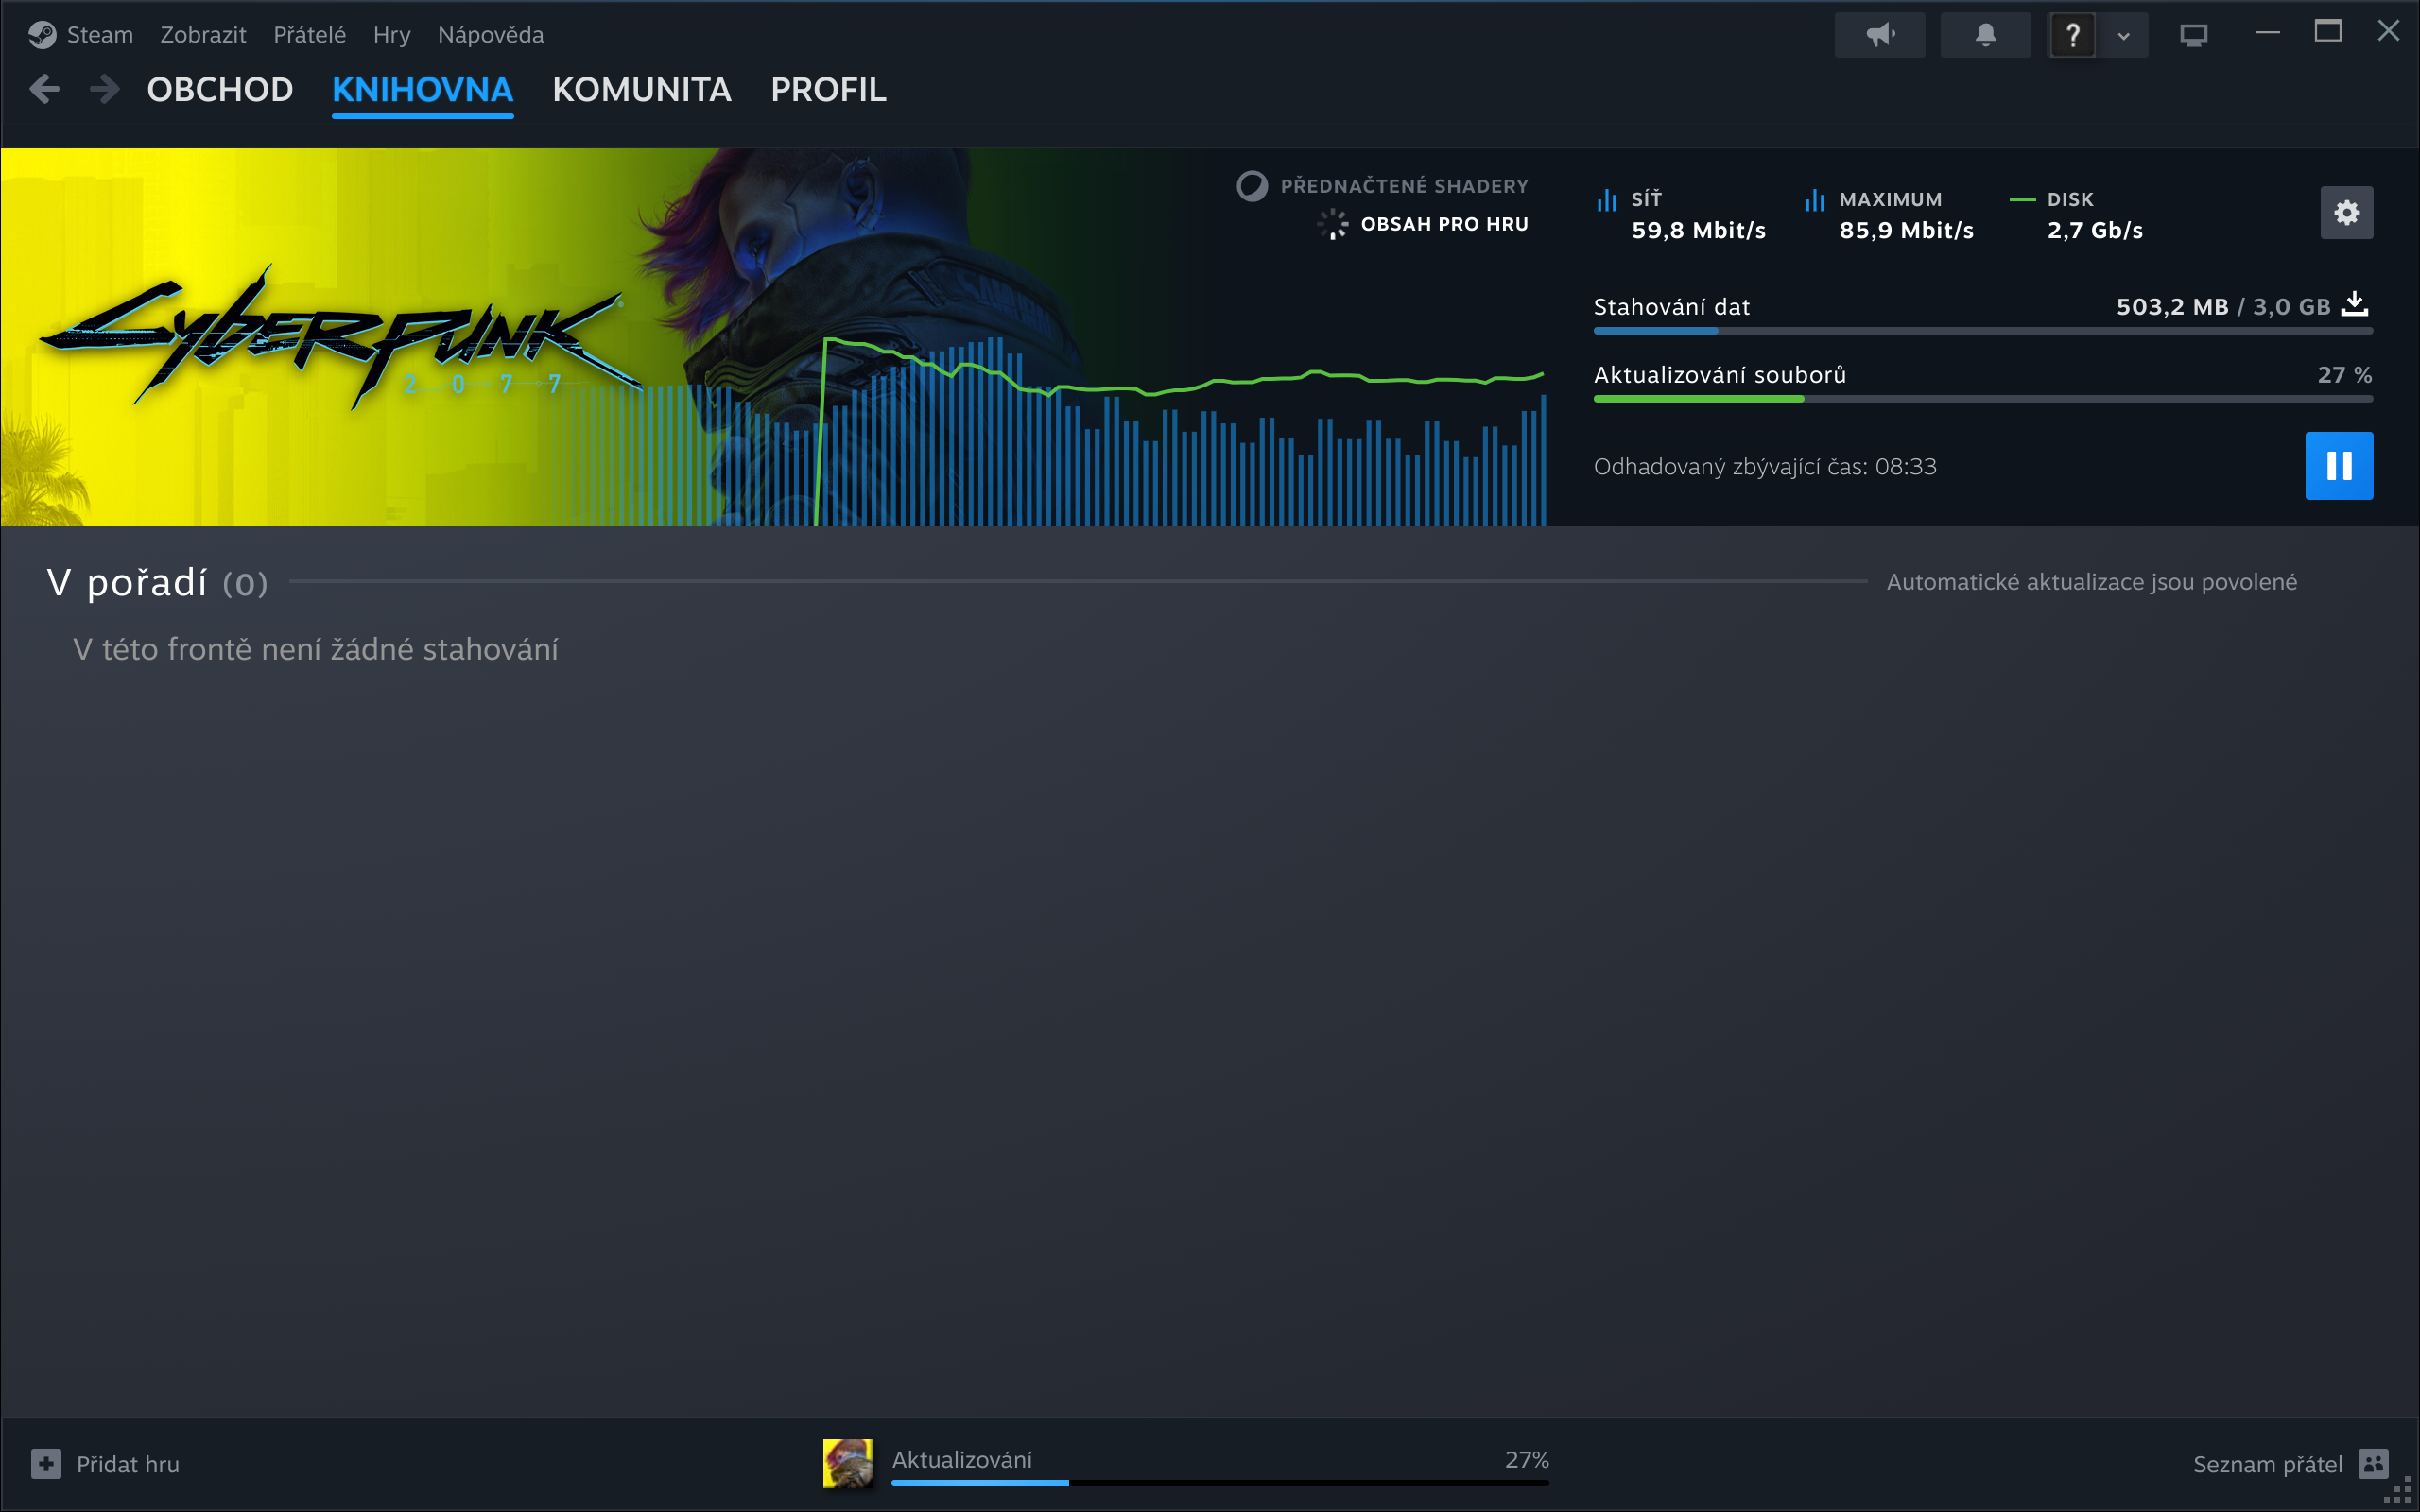
Task: Switch to Big Picture mode icon
Action: (2194, 35)
